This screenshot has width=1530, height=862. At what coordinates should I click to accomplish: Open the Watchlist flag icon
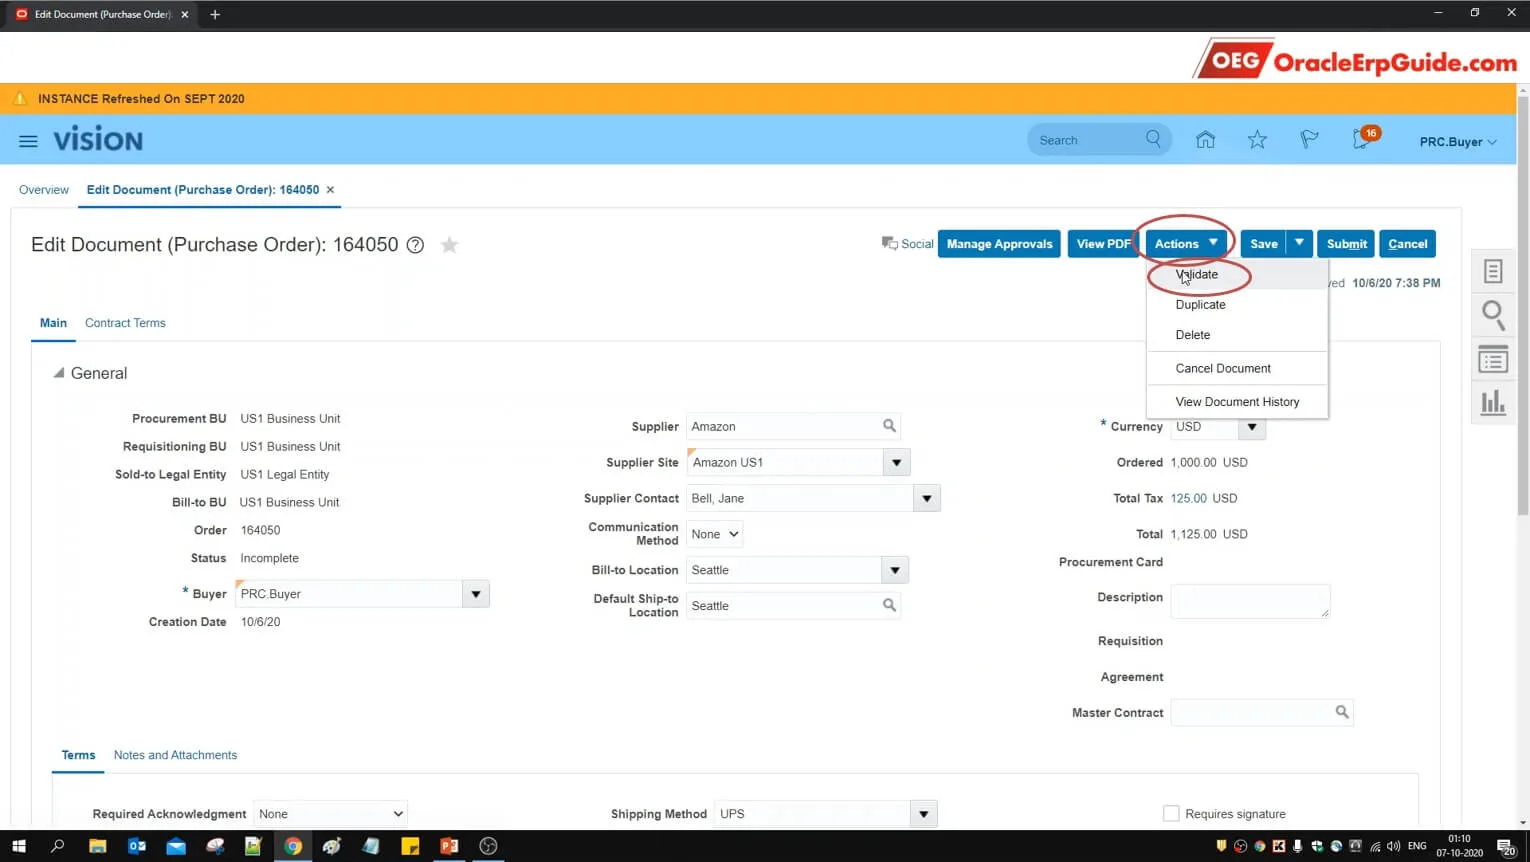[x=1309, y=140]
